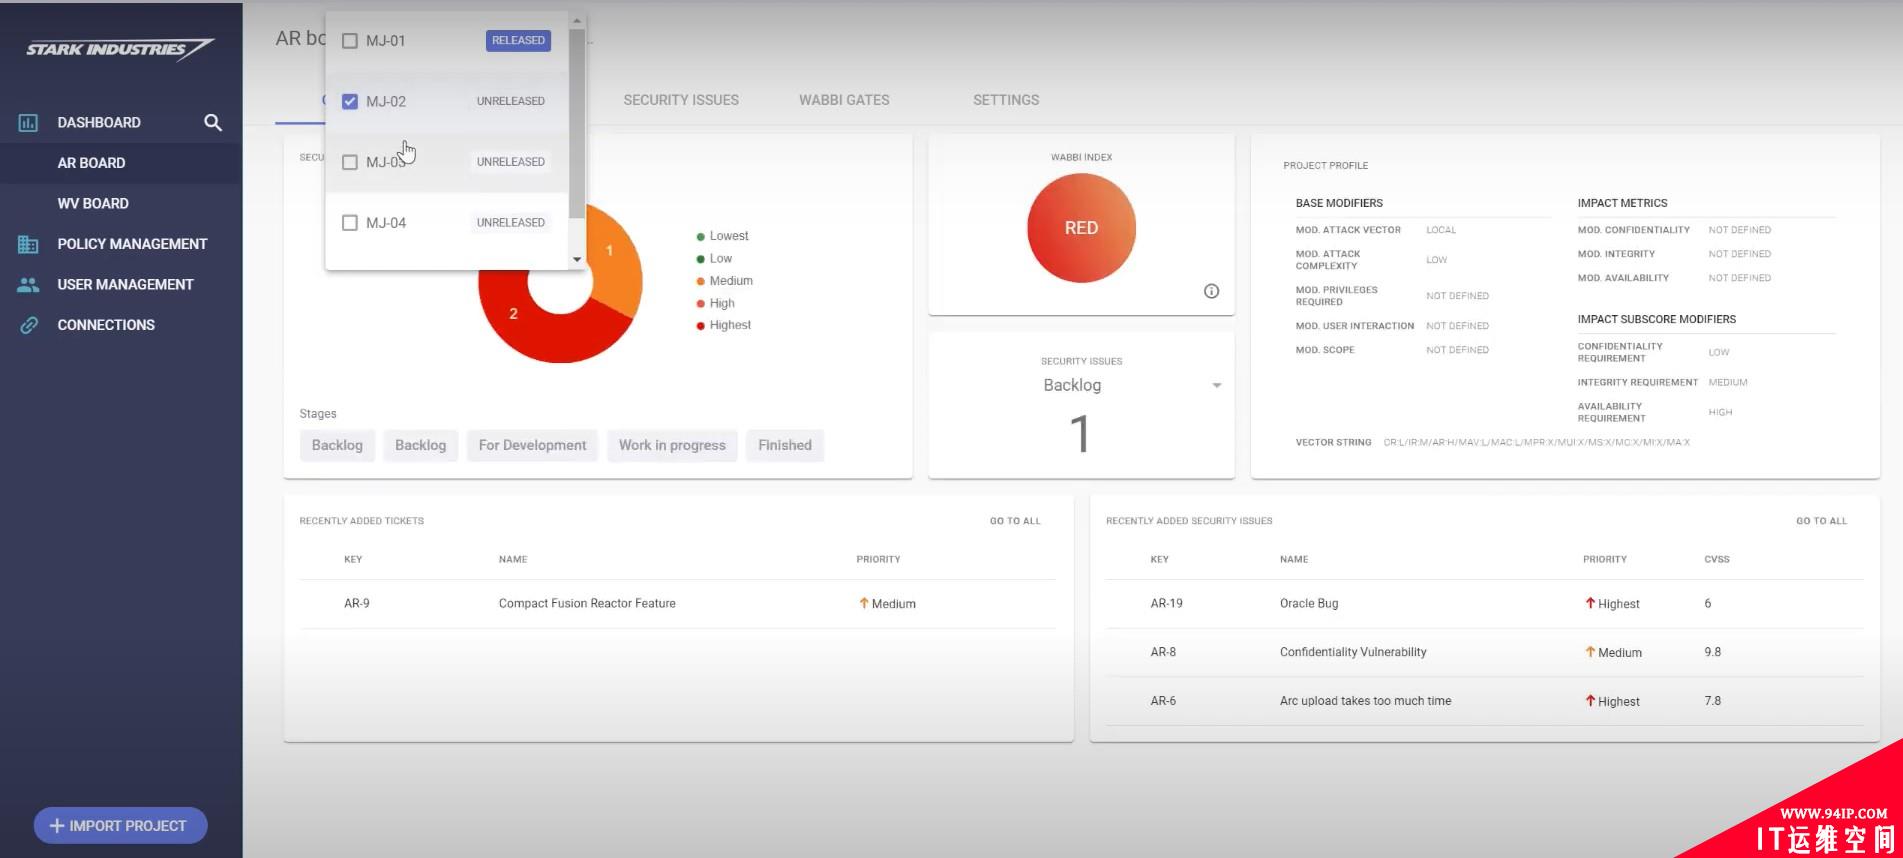This screenshot has width=1903, height=858.
Task: Click the Dashboard chart icon in sidebar
Action: coord(28,123)
